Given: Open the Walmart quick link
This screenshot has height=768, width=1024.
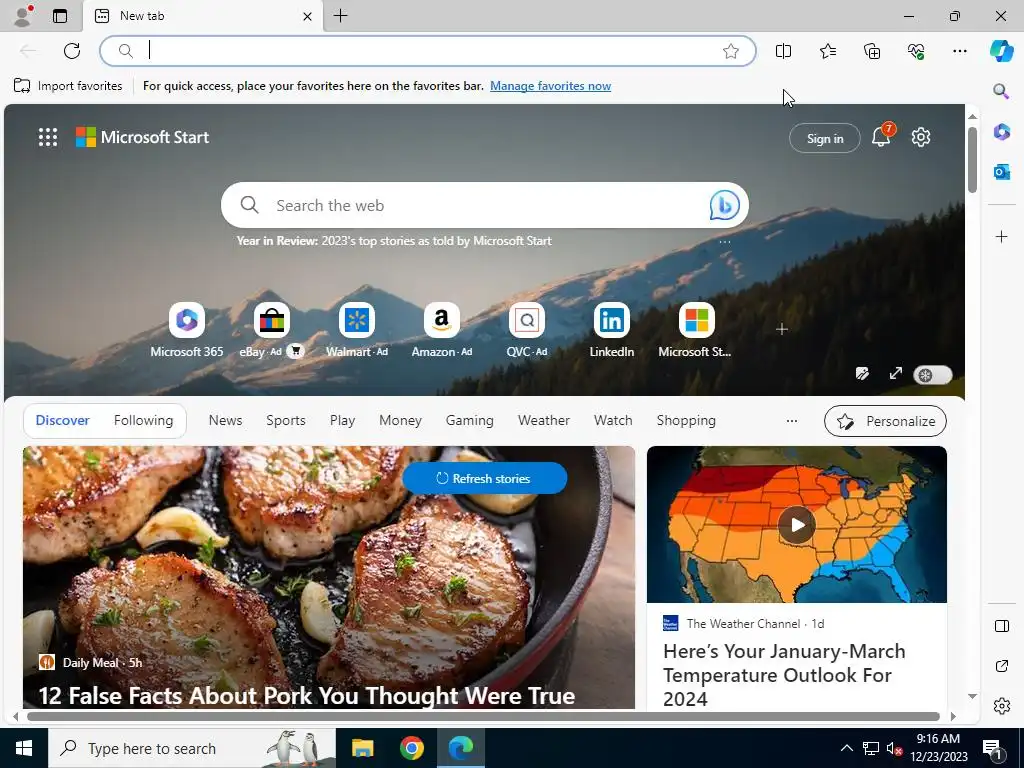Looking at the screenshot, I should [357, 330].
